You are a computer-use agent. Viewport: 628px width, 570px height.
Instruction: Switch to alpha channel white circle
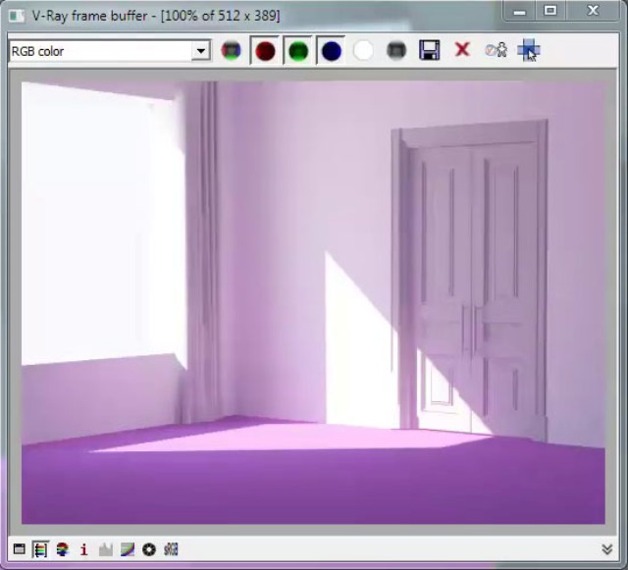point(363,51)
